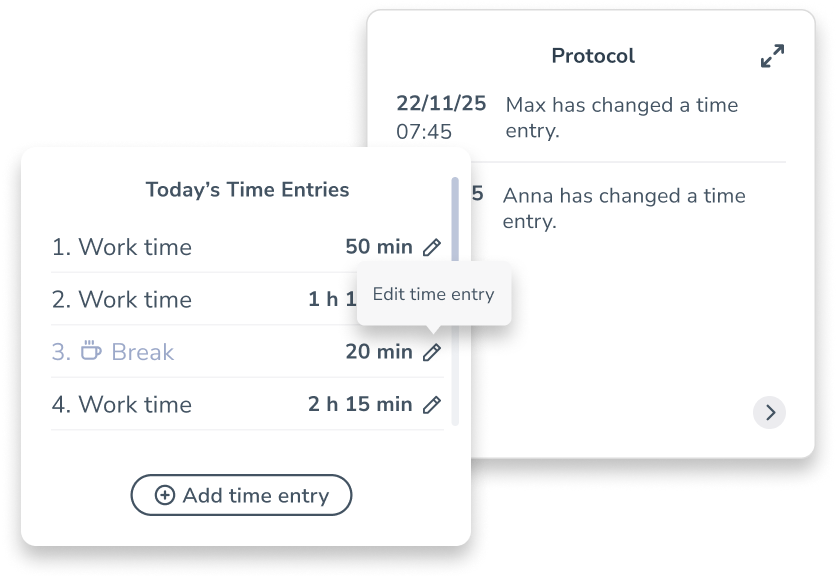Click the pencil icon on the second Work time row
The height and width of the screenshot is (579, 837).
pos(431,299)
